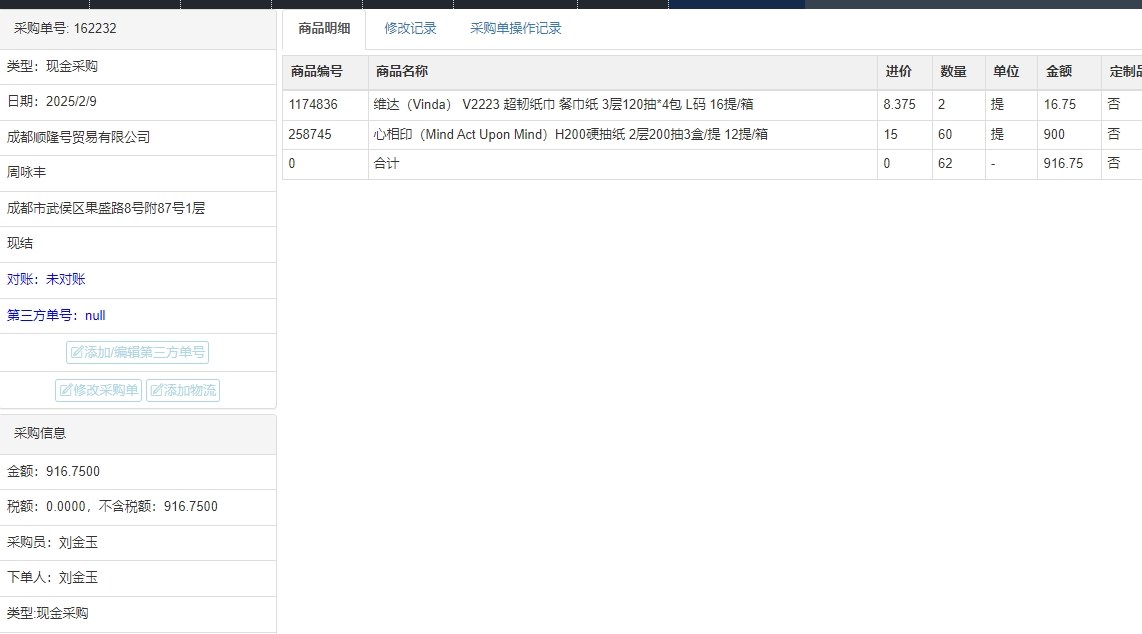Click the 添加物流 button
Image resolution: width=1142 pixels, height=634 pixels.
[x=183, y=390]
